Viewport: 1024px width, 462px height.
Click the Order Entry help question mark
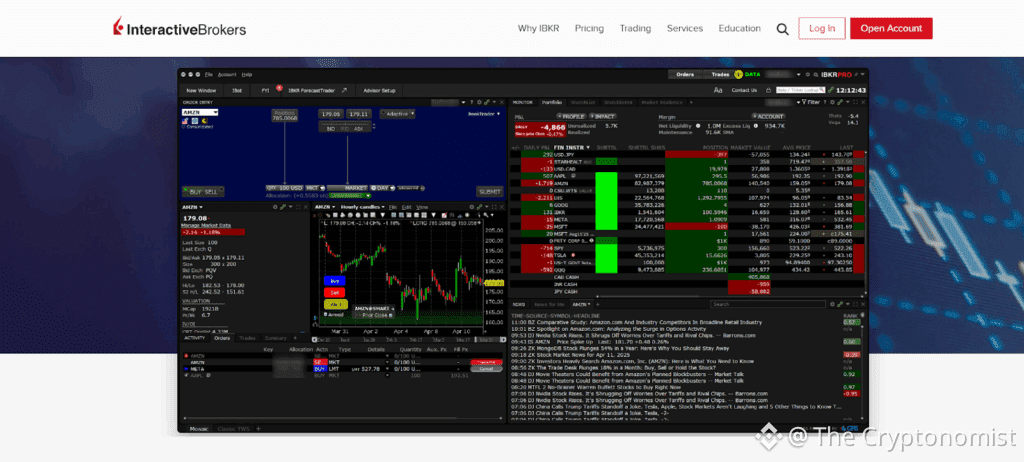[471, 103]
